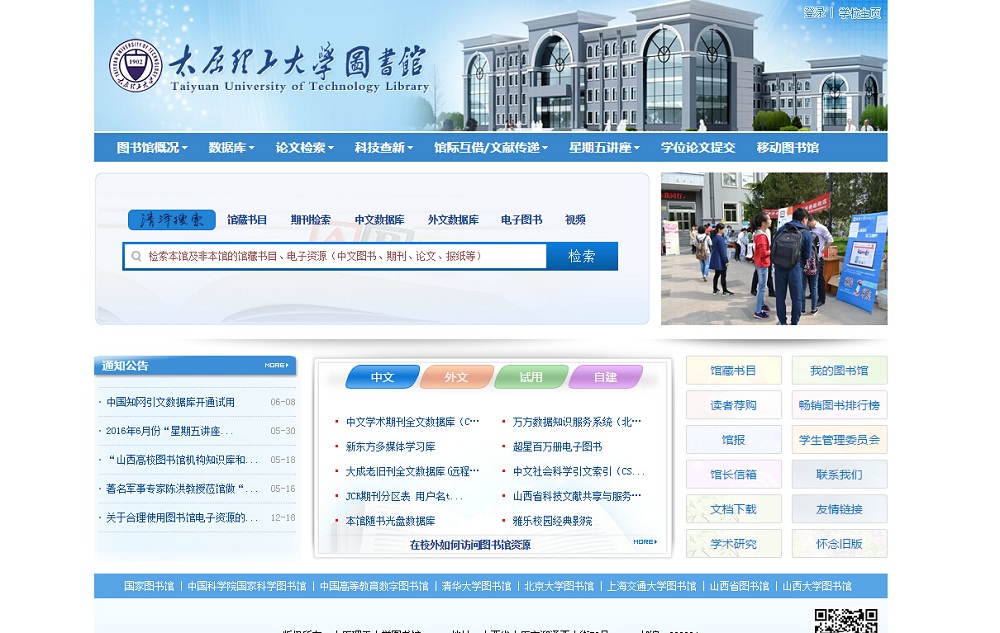Click the 畅销图书排行榜 button
1000x633 pixels.
click(x=839, y=405)
